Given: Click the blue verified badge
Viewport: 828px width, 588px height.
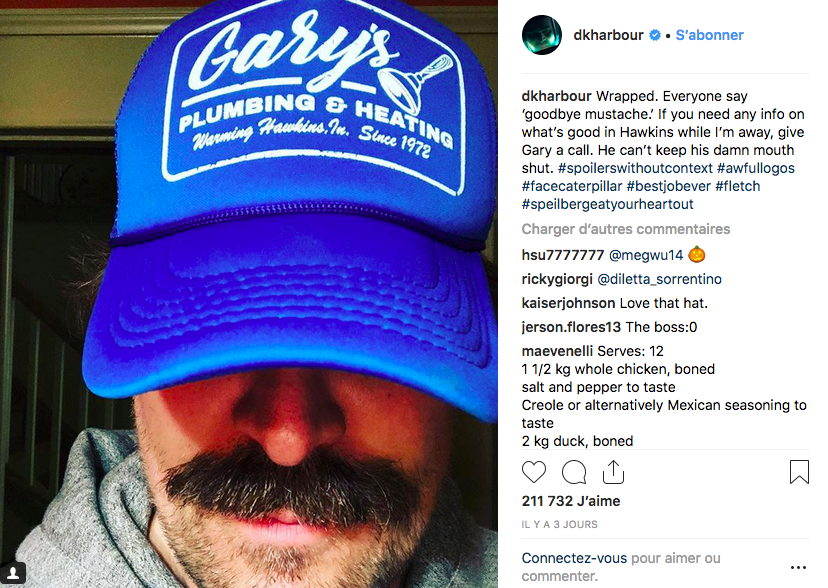Looking at the screenshot, I should [x=655, y=35].
